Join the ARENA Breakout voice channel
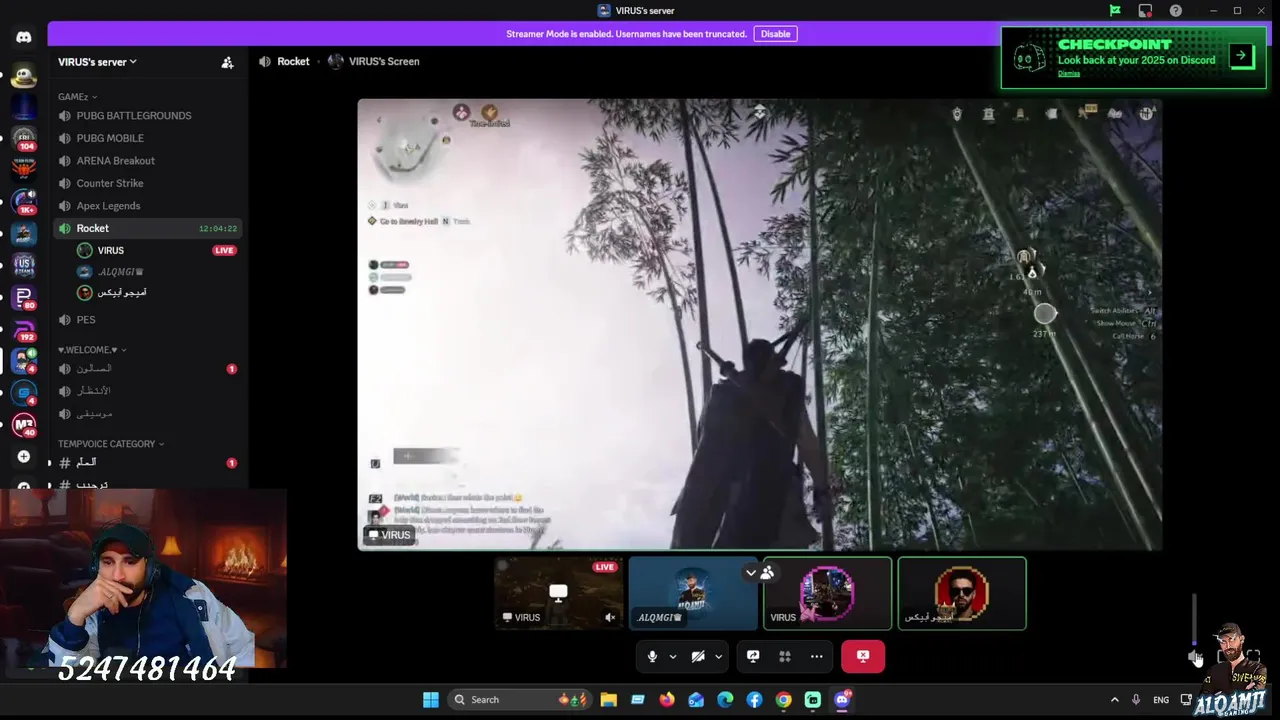1280x720 pixels. coord(147,161)
